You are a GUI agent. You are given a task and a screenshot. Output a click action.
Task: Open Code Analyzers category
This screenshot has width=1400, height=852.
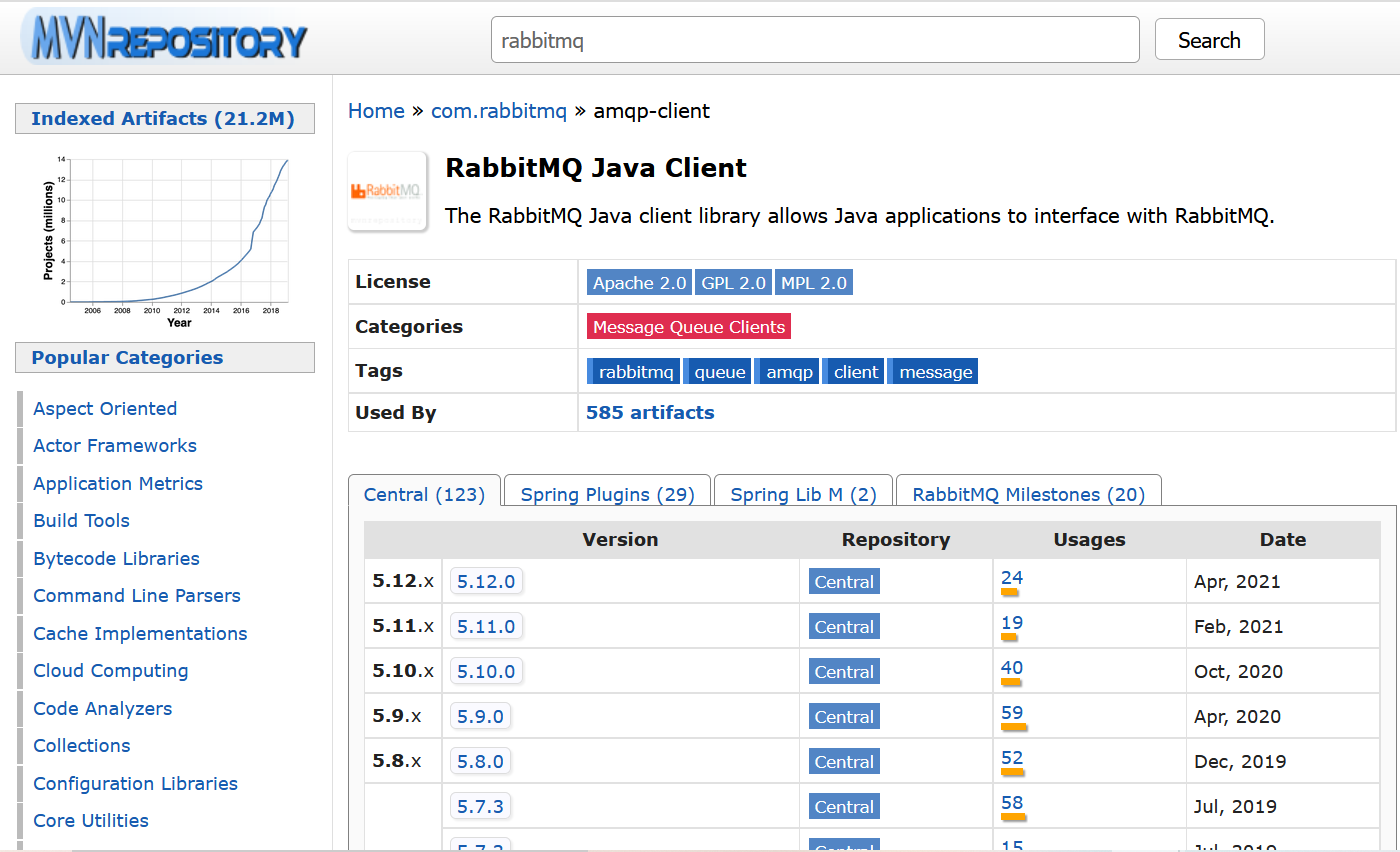[x=103, y=709]
